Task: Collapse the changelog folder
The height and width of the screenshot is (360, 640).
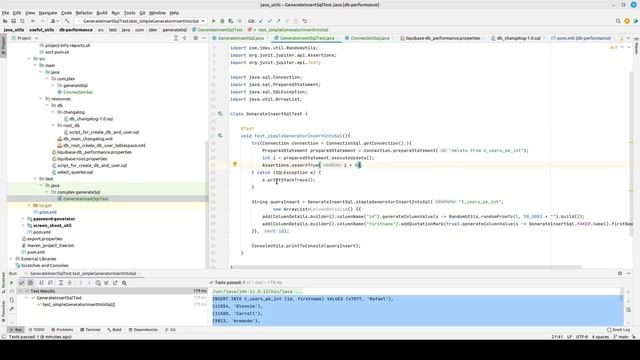Action: [53, 112]
